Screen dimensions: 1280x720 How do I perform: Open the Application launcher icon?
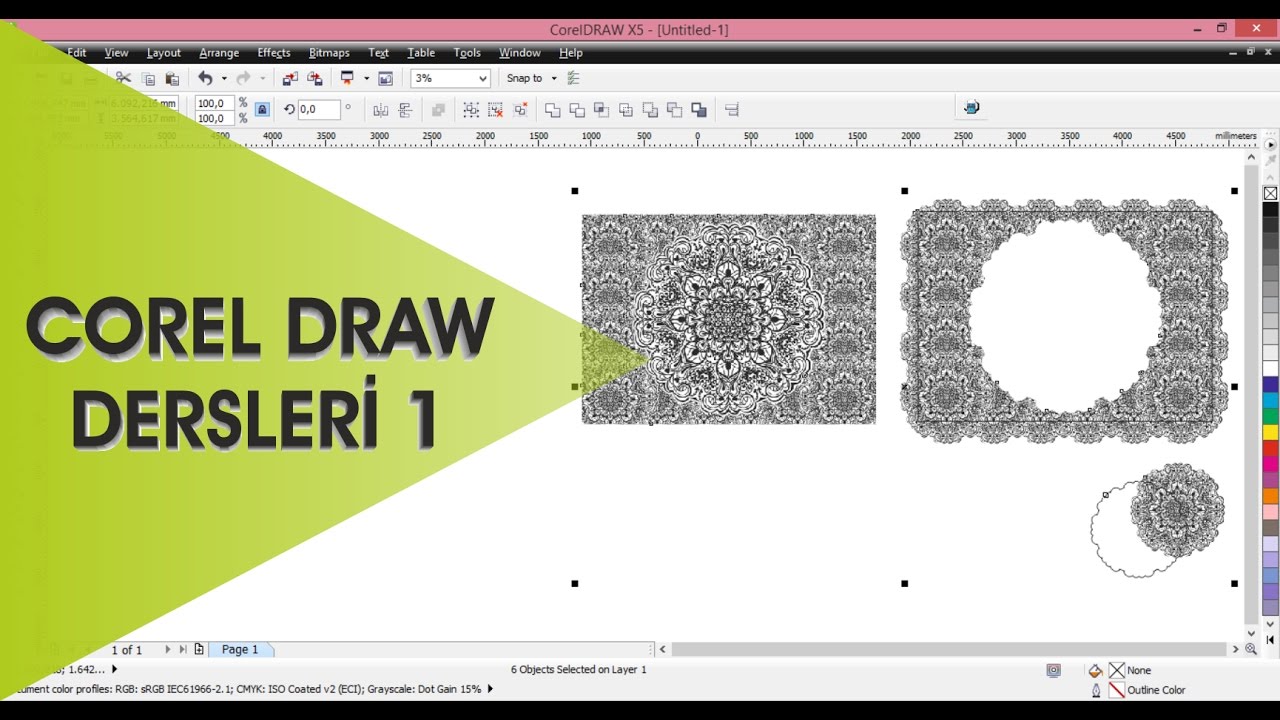348,78
